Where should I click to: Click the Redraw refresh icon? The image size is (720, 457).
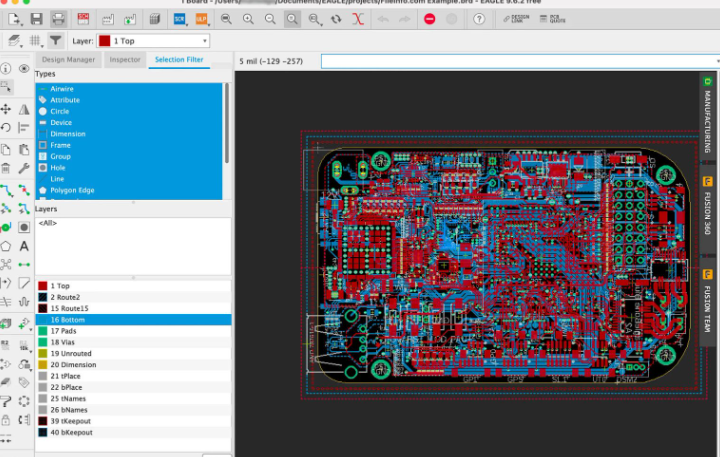(x=336, y=19)
